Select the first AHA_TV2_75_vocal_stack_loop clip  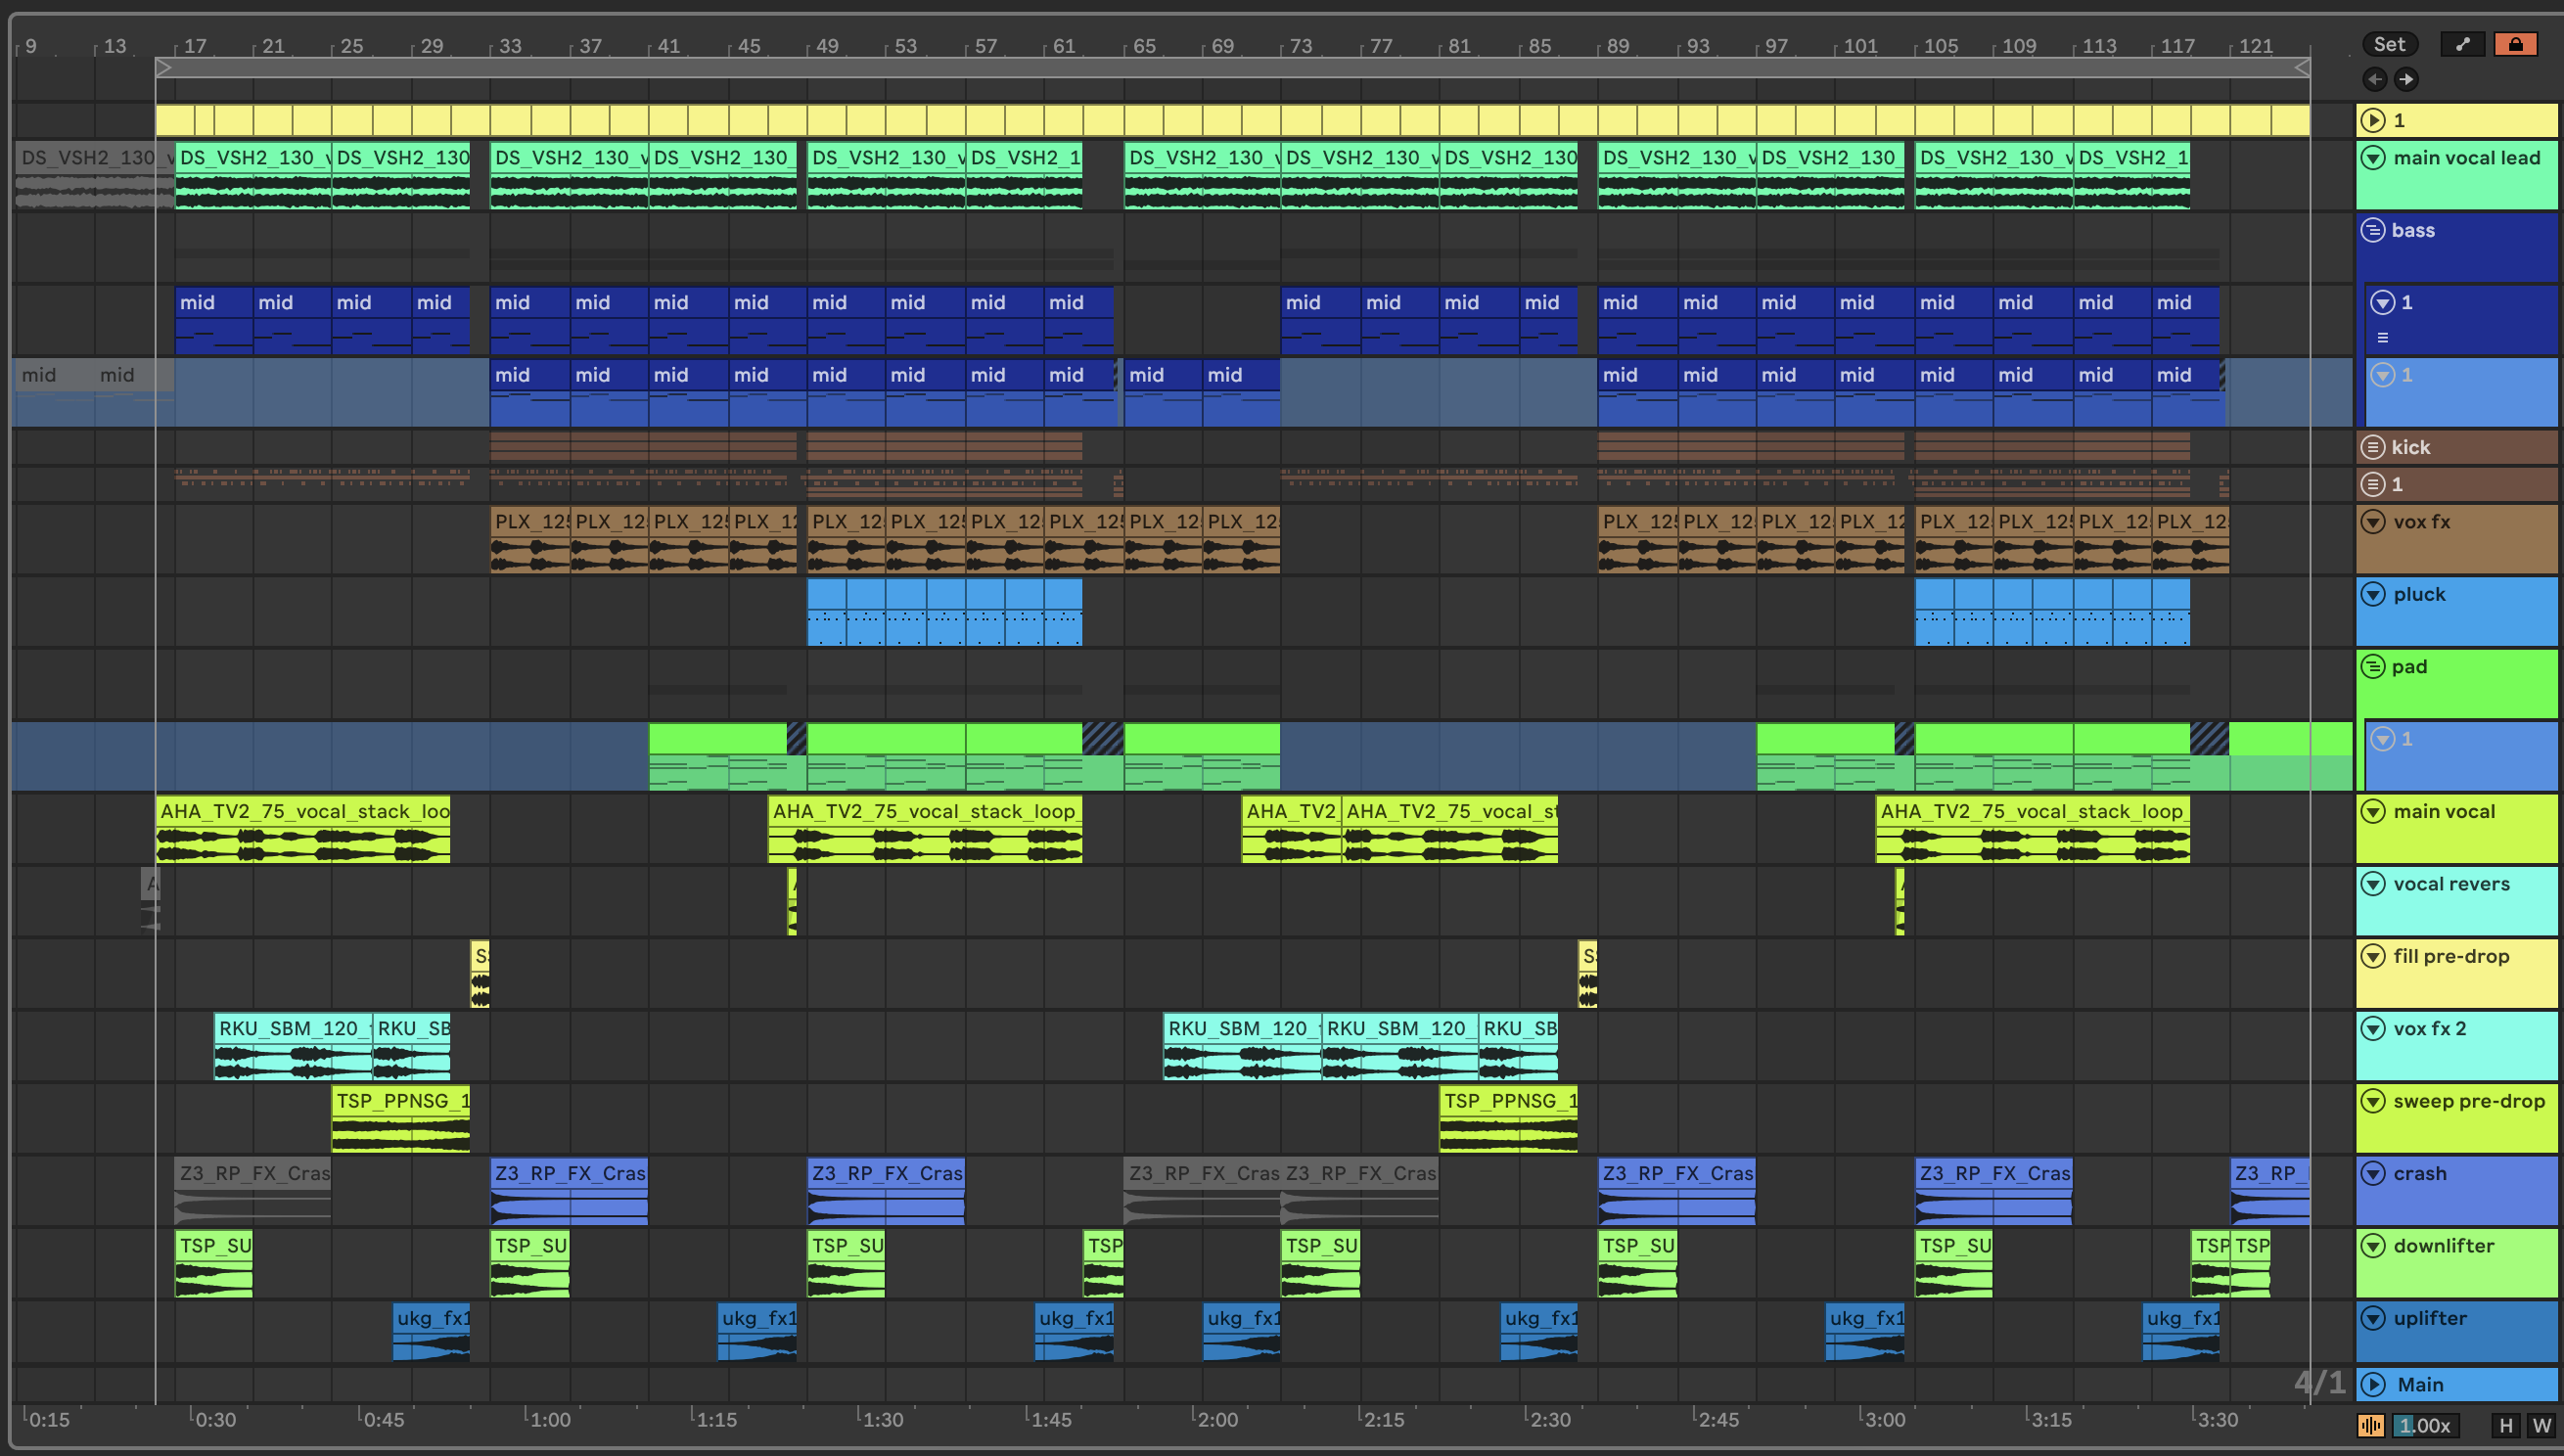(303, 828)
